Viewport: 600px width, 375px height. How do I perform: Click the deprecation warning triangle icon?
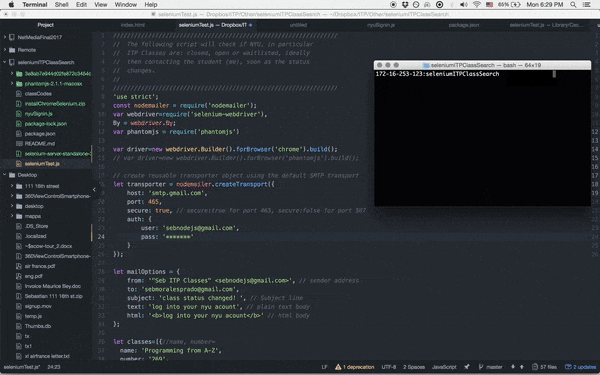[x=338, y=367]
